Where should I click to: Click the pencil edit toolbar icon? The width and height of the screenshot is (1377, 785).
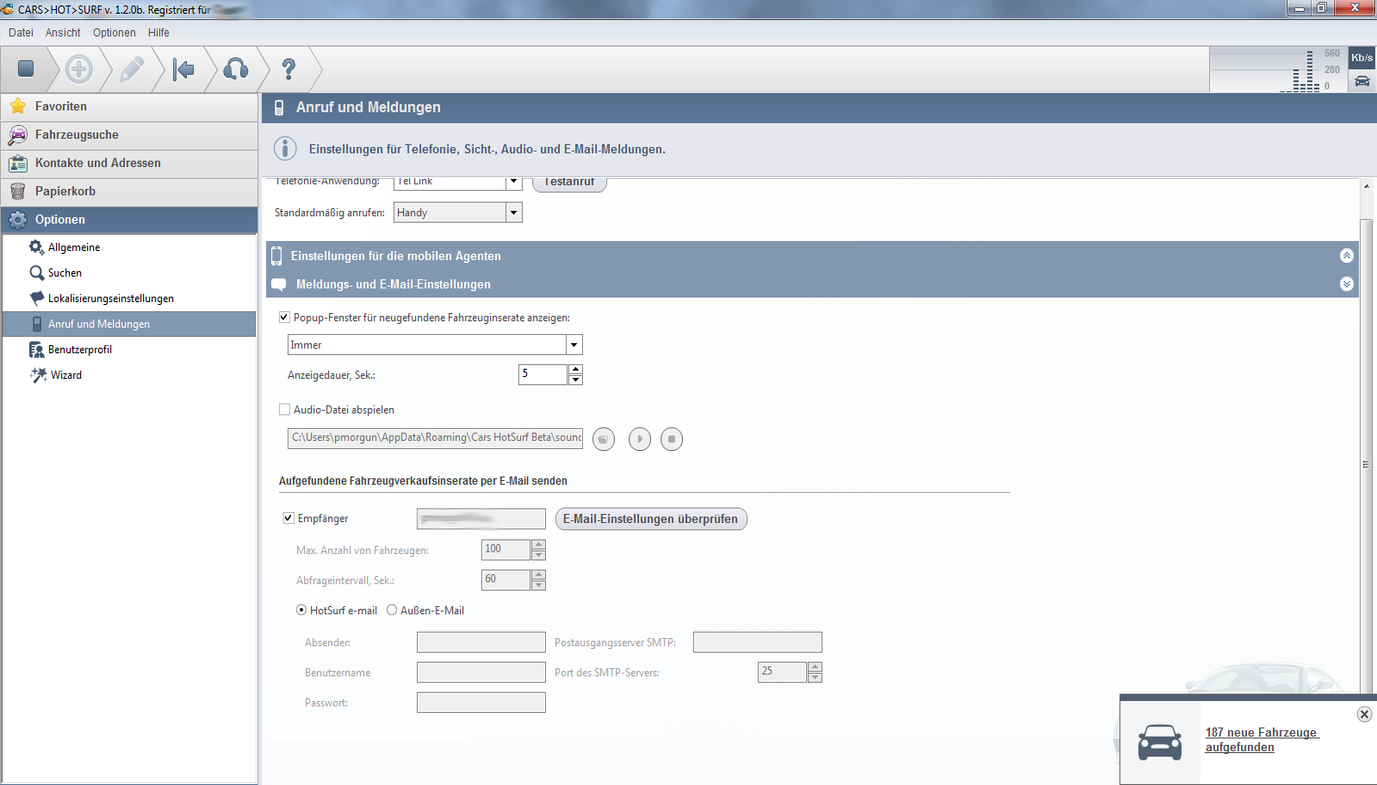point(131,69)
